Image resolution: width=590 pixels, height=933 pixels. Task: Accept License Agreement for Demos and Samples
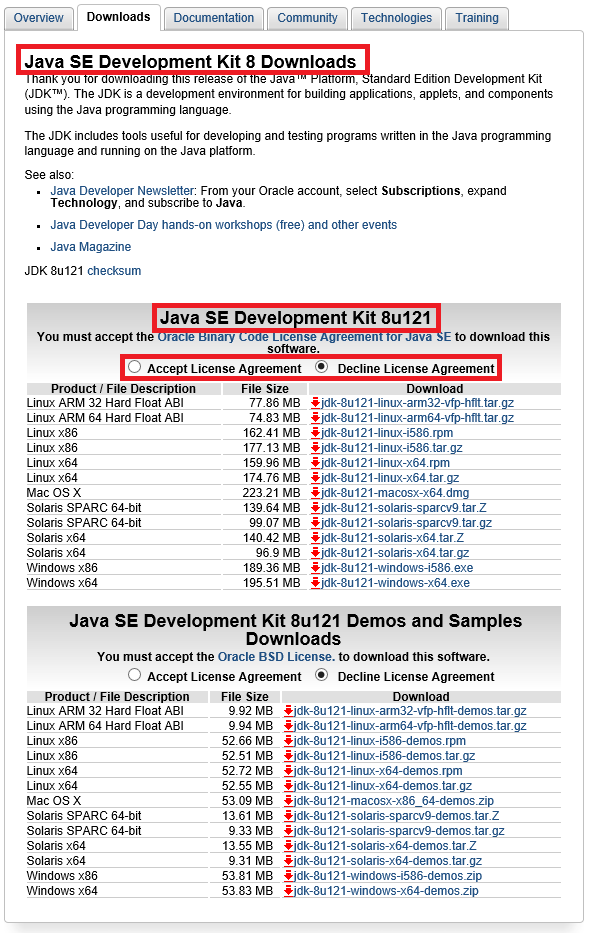pos(134,675)
